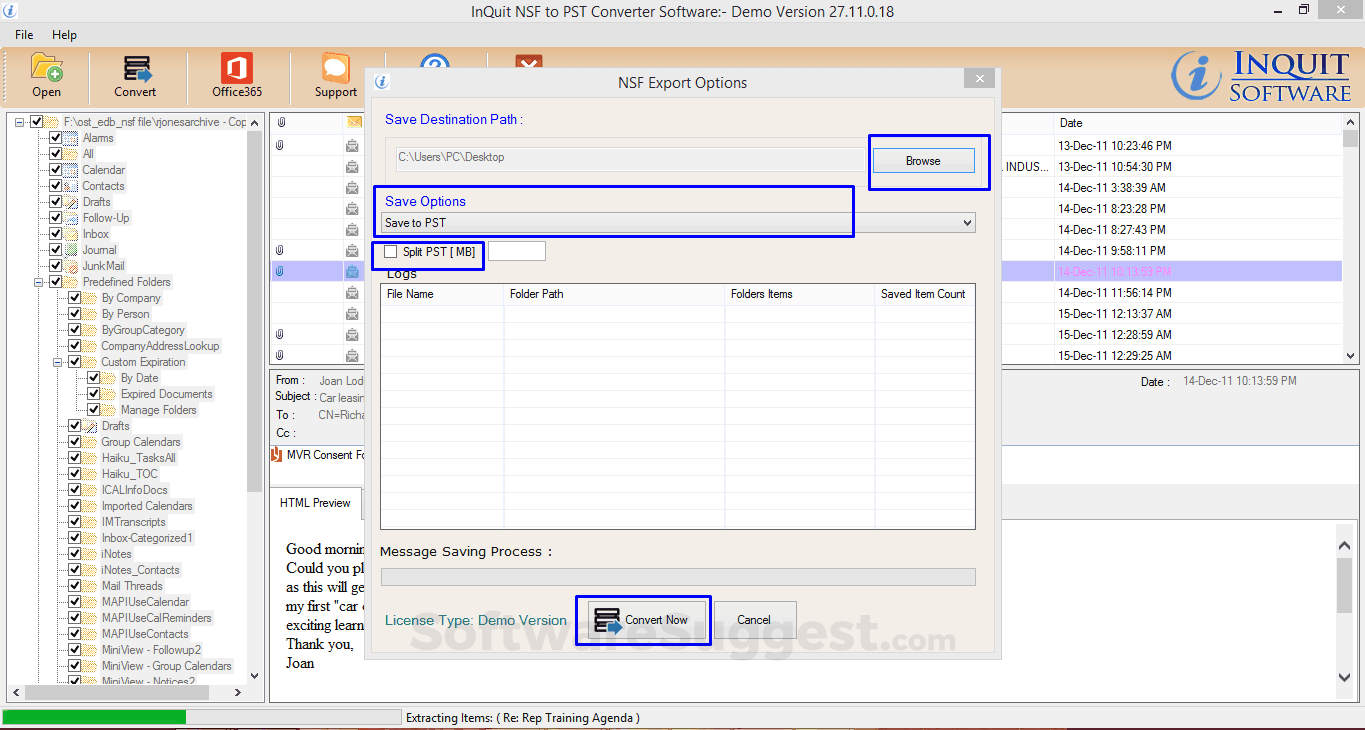The height and width of the screenshot is (730, 1365).
Task: Click the MVR Consent attachment icon
Action: pyautogui.click(x=277, y=455)
